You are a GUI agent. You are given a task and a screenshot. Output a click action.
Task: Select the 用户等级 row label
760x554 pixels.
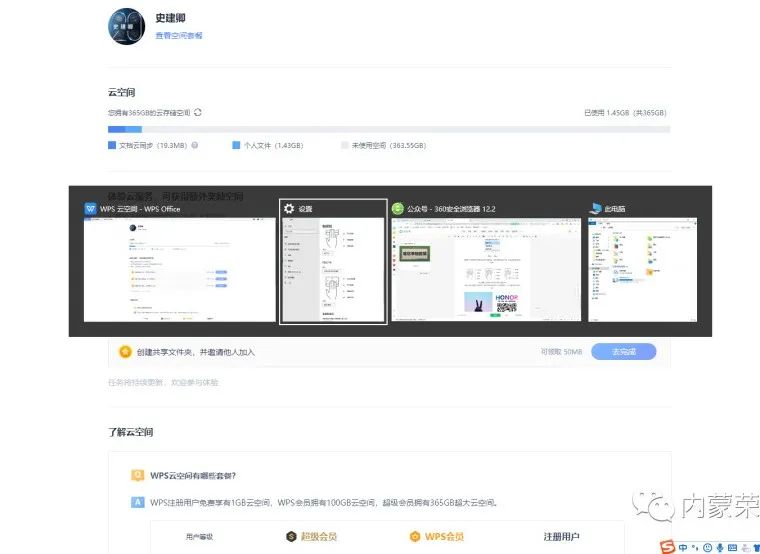199,537
